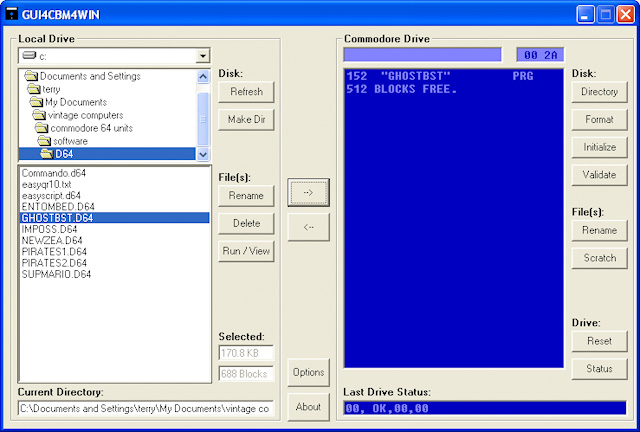640x432 pixels.
Task: Click the transfer-to-Commodore arrow button
Action: click(x=309, y=192)
